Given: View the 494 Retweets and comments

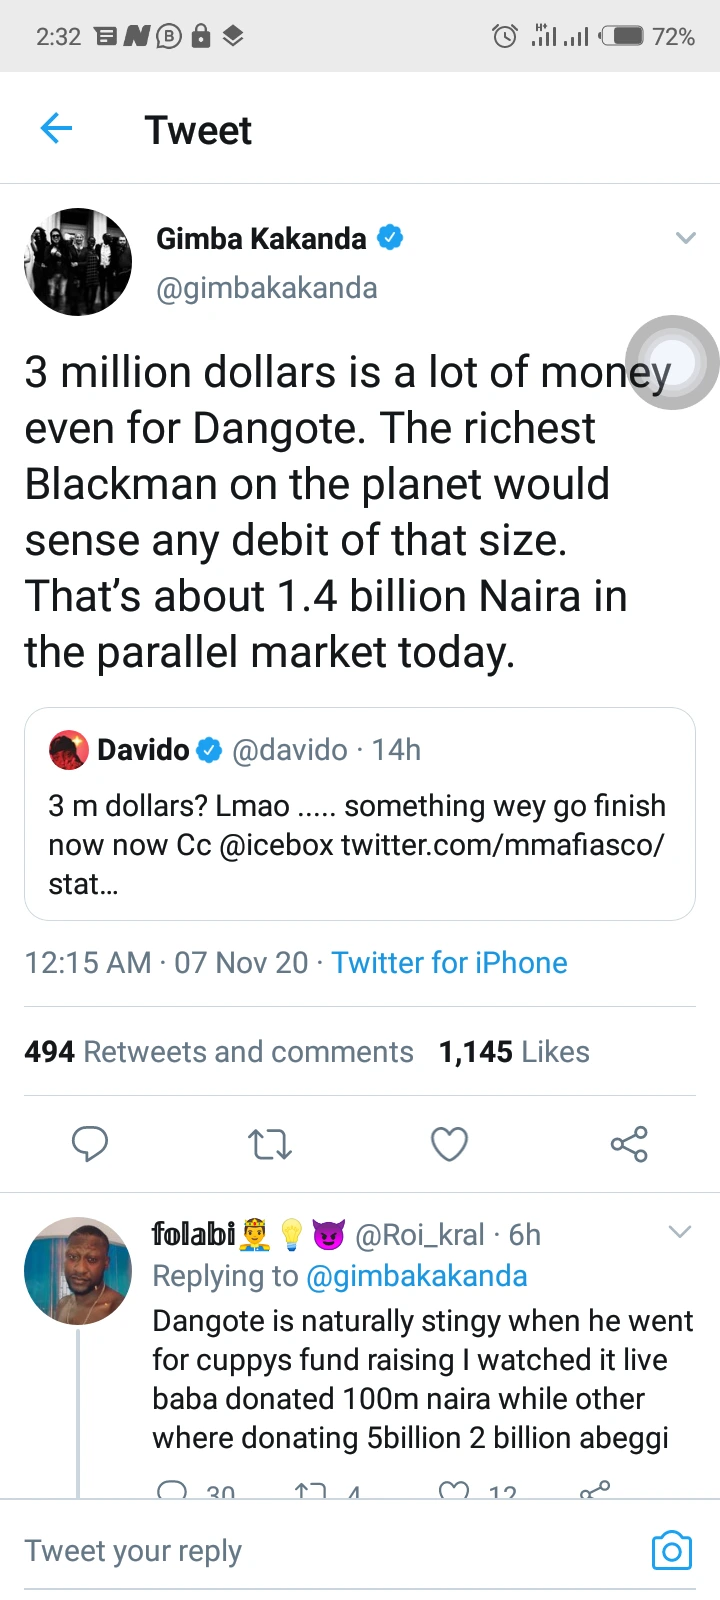Looking at the screenshot, I should (219, 1051).
